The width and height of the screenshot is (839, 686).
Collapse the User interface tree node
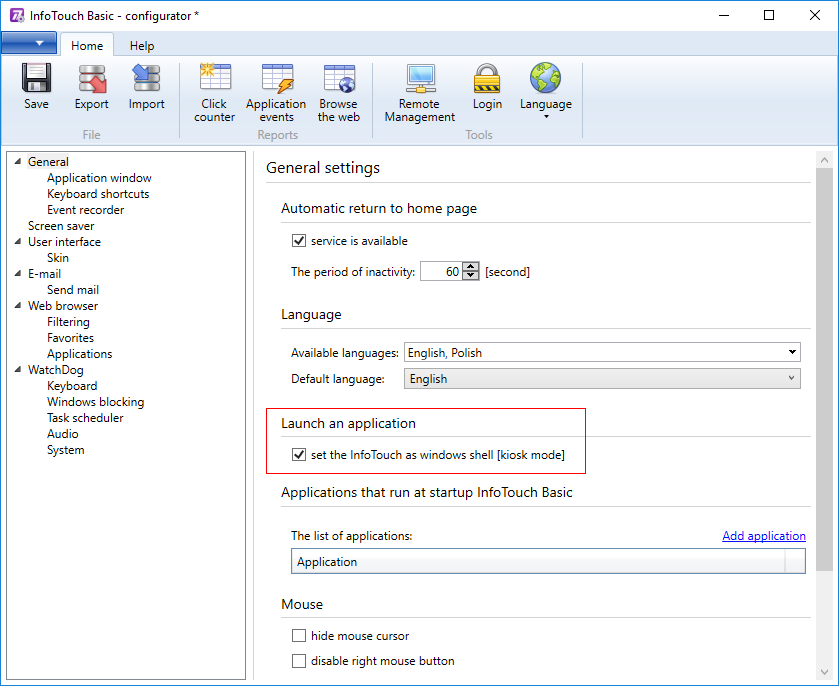click(18, 242)
